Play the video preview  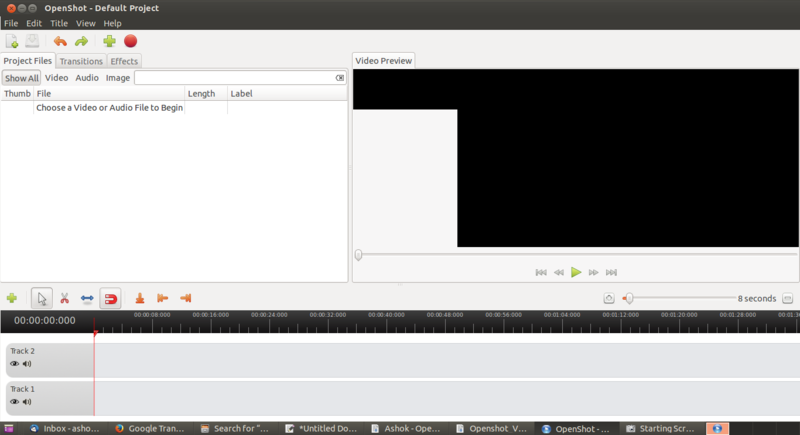coord(576,272)
